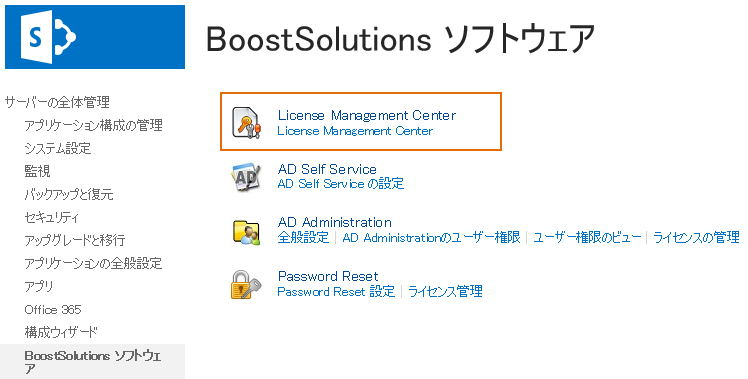Click the AD Self Service icon
The height and width of the screenshot is (379, 748).
(246, 177)
